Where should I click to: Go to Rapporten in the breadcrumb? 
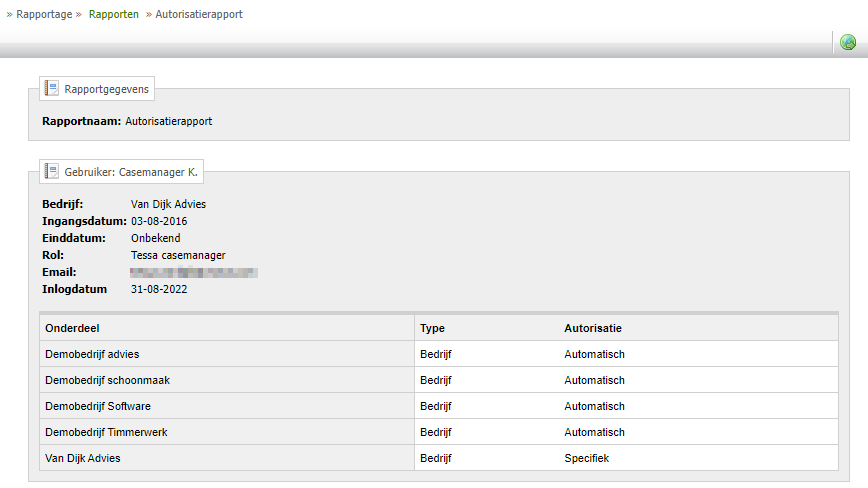point(113,15)
